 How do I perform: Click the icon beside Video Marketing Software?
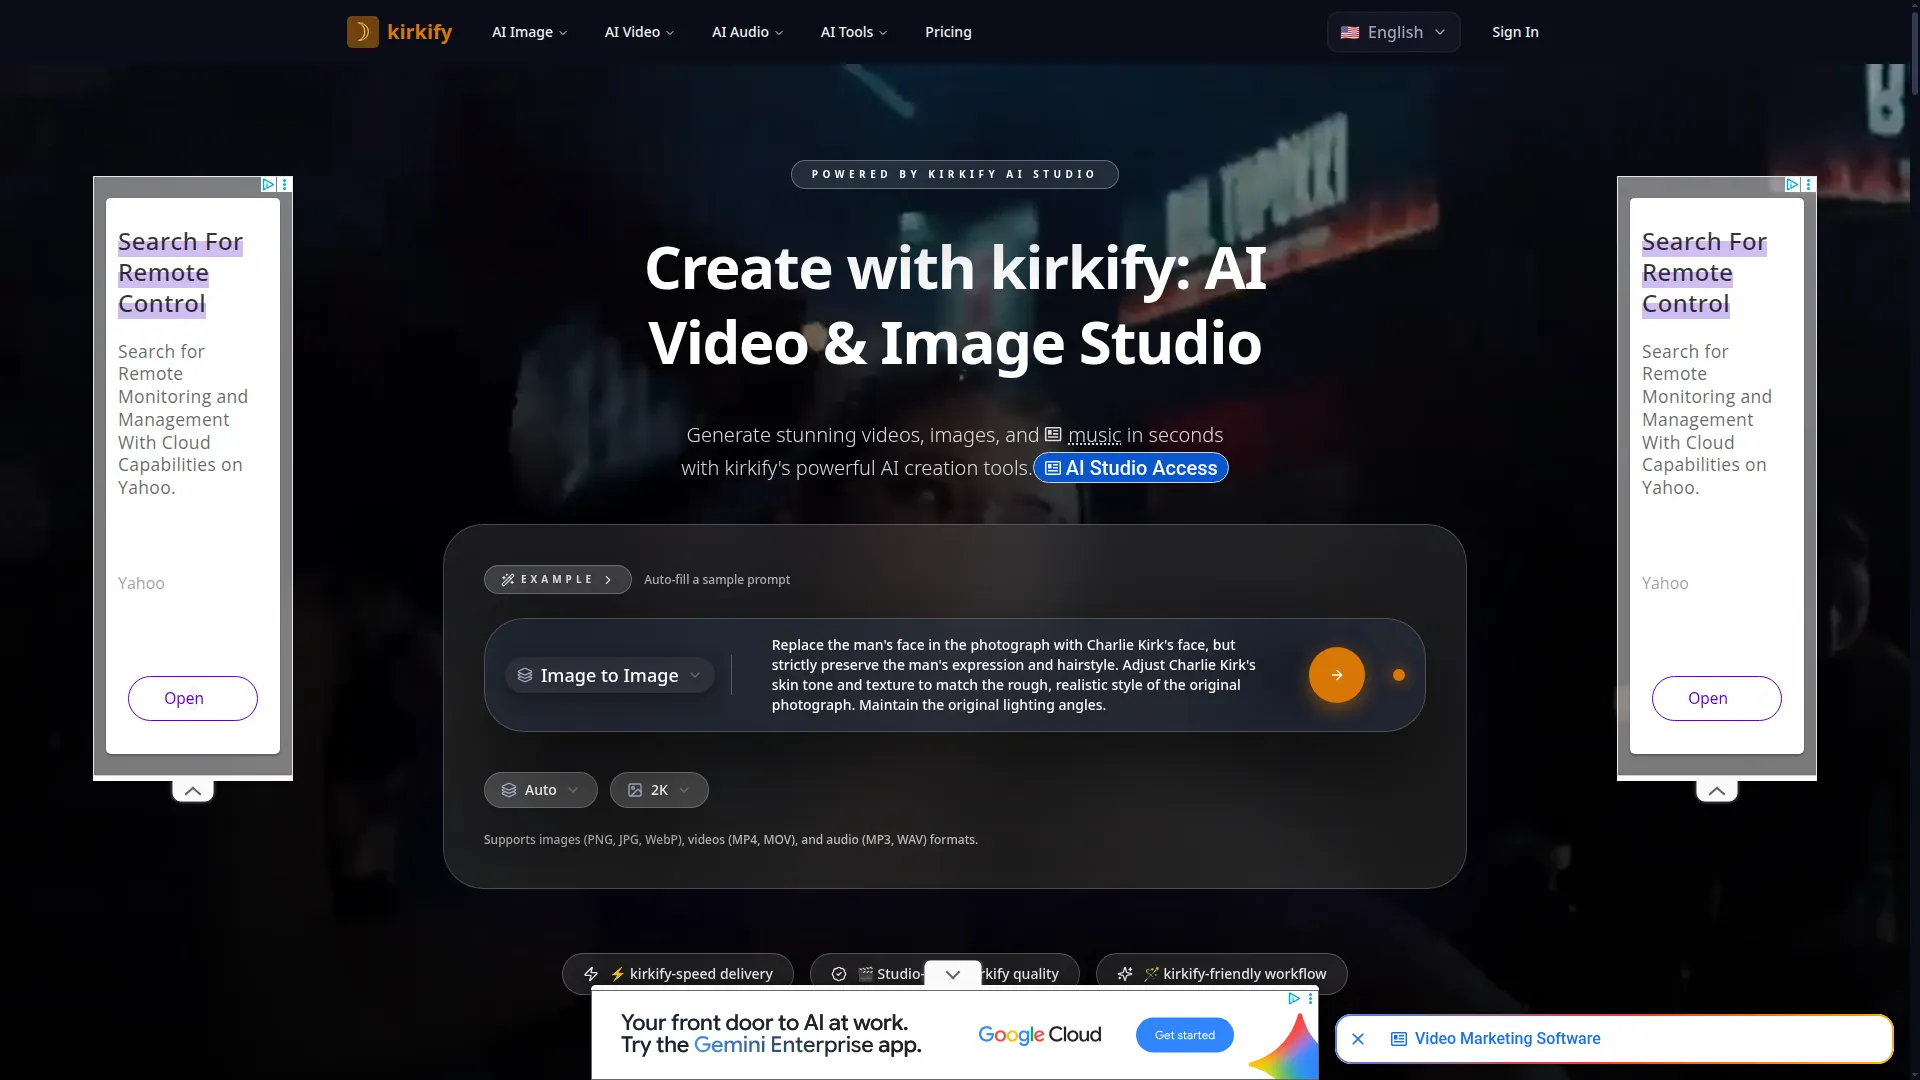pos(1399,1039)
